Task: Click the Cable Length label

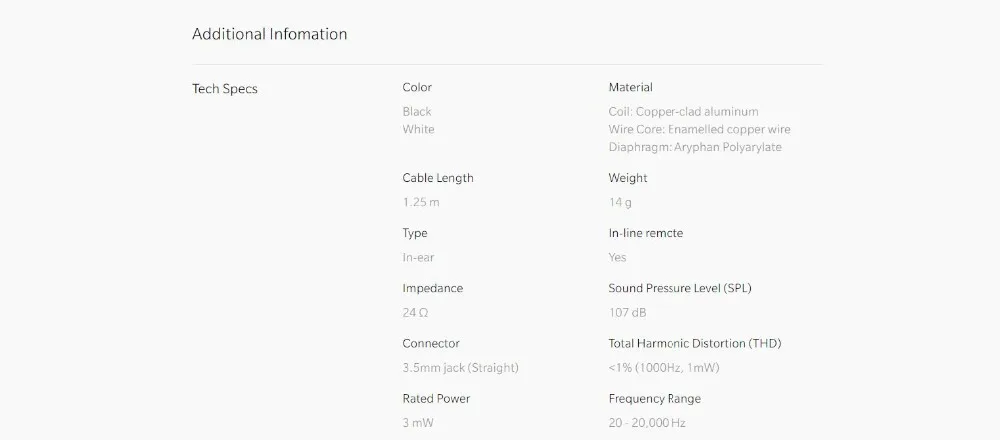Action: pyautogui.click(x=438, y=178)
